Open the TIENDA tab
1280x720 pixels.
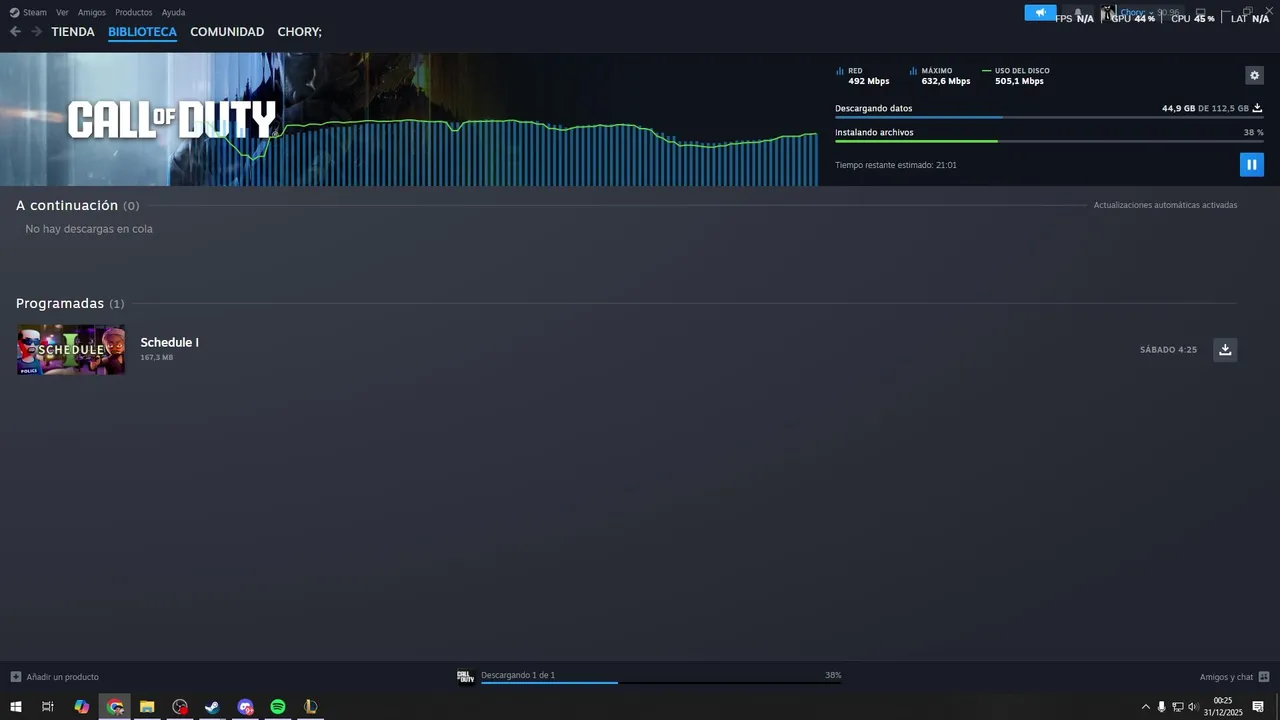(x=73, y=32)
